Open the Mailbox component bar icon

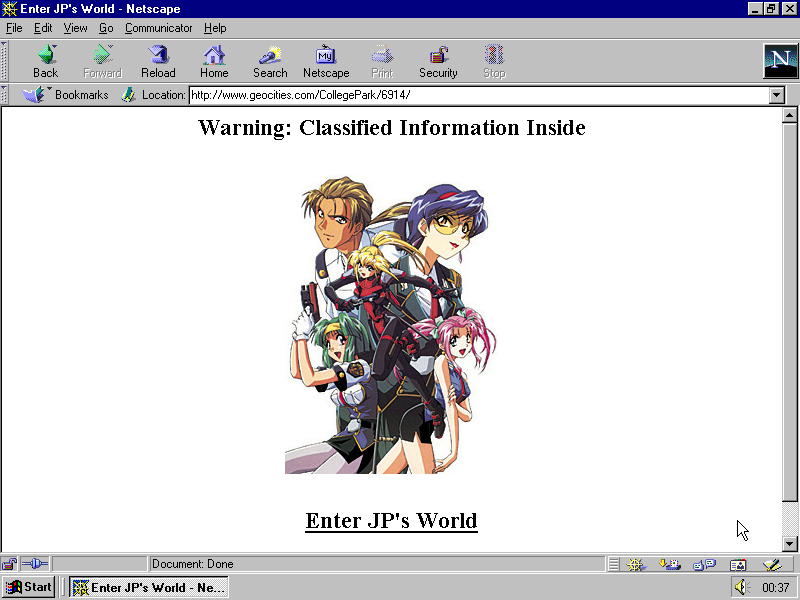(669, 564)
